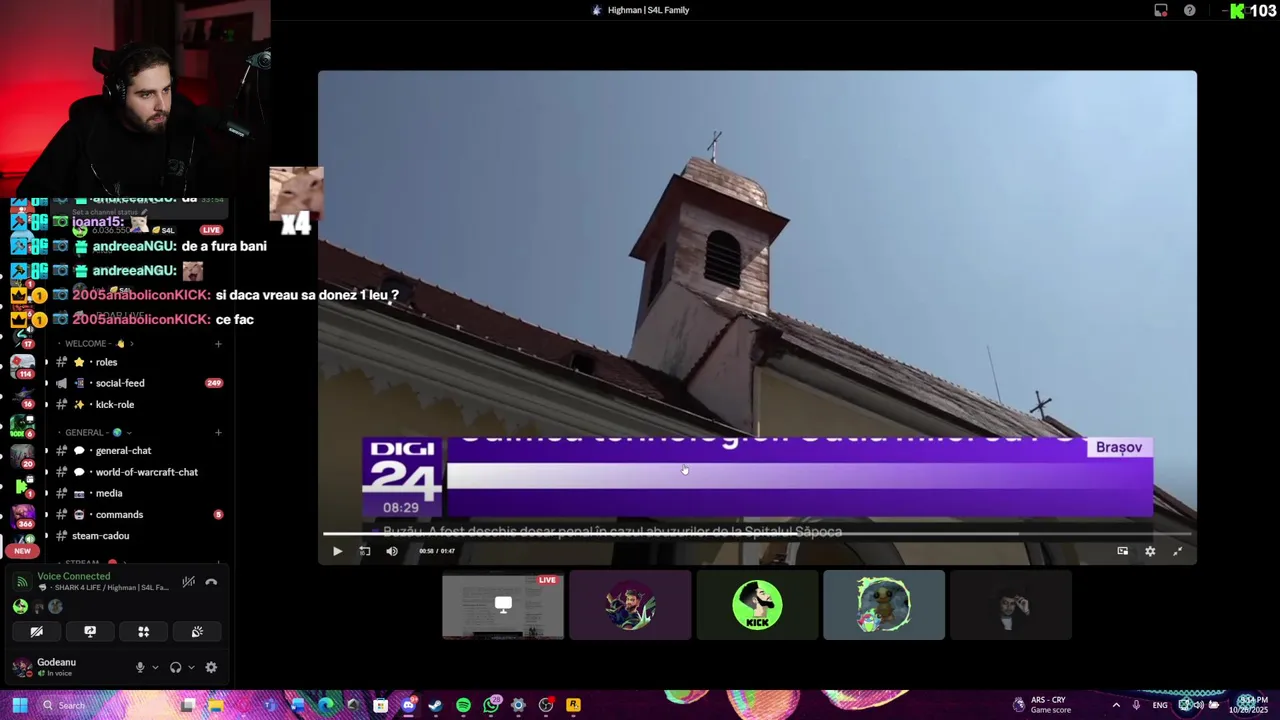Select the LIVE screen share tile
The height and width of the screenshot is (720, 1280).
click(x=503, y=605)
